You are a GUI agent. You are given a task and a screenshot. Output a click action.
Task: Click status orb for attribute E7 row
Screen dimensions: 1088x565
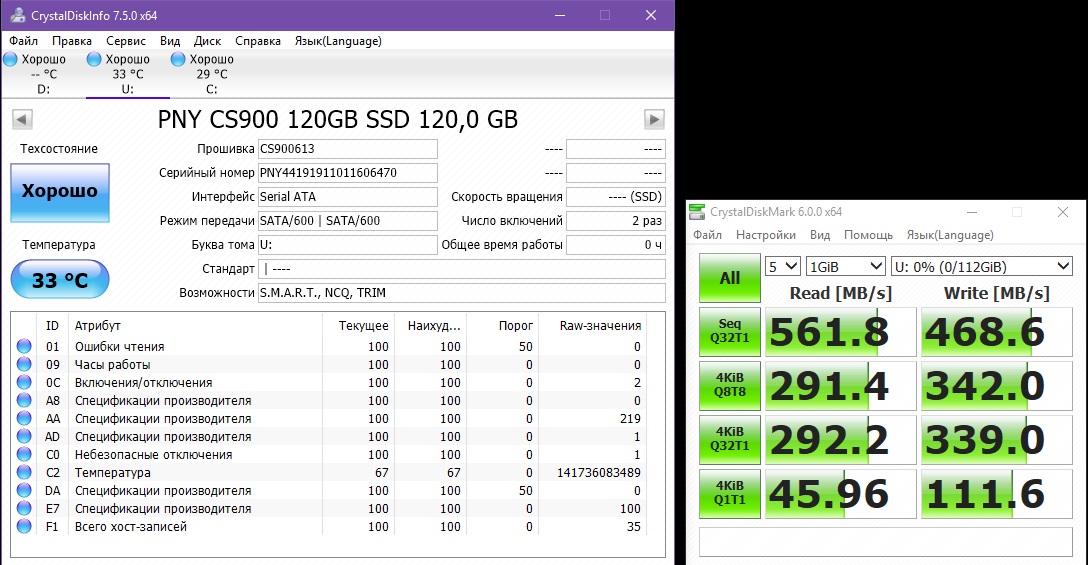click(x=24, y=508)
